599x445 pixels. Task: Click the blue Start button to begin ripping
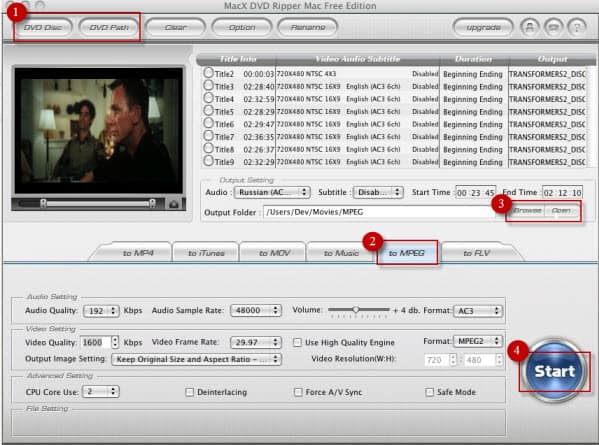point(554,371)
